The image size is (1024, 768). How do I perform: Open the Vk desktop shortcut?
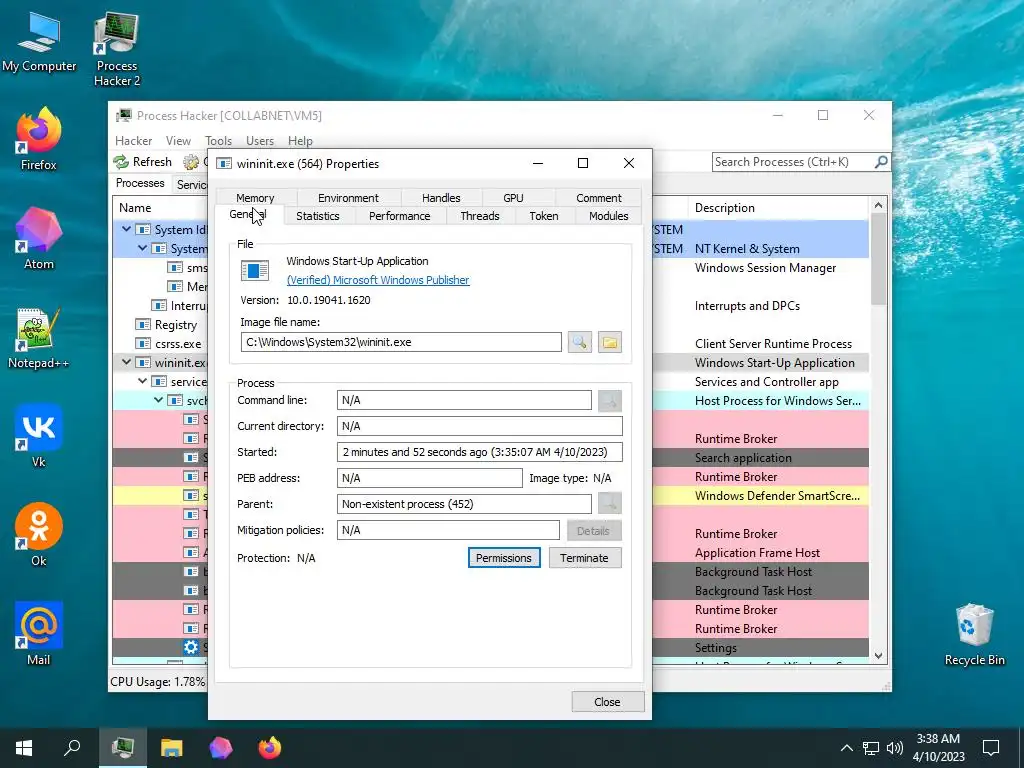[x=39, y=436]
